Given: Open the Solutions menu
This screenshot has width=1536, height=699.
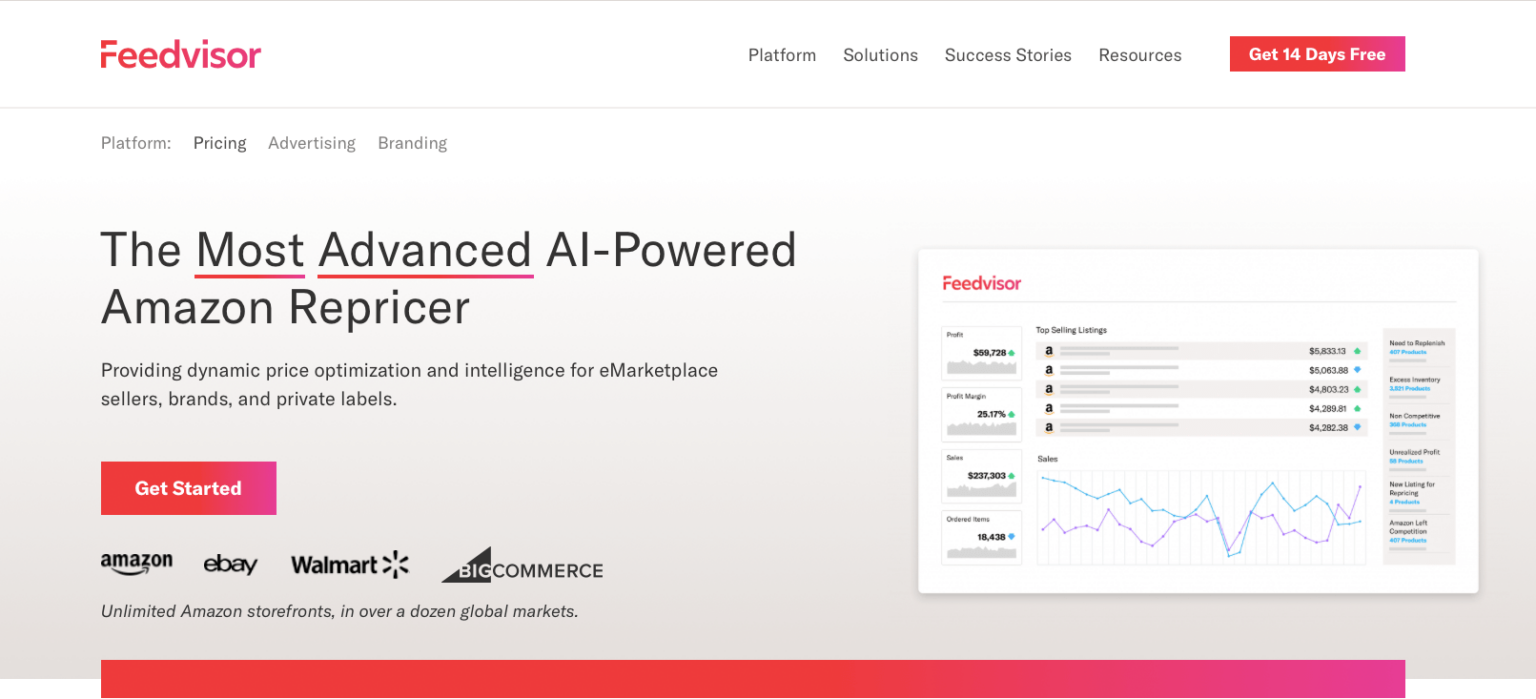Looking at the screenshot, I should click(x=880, y=55).
